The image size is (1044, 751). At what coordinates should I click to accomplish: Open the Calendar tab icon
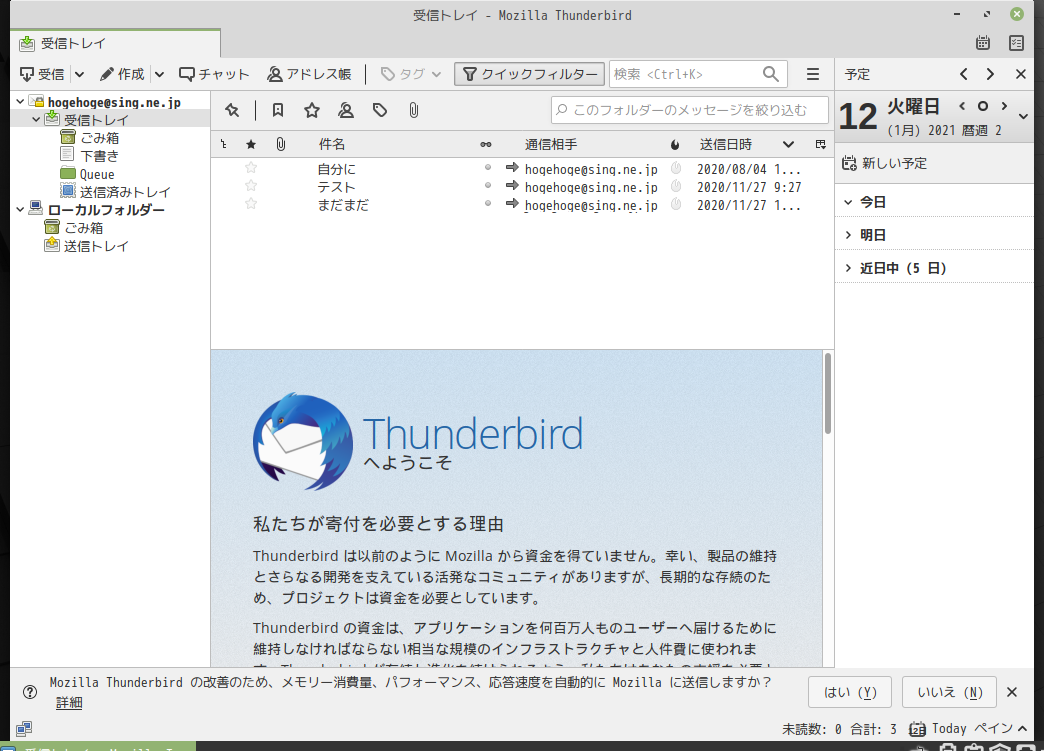pos(983,43)
